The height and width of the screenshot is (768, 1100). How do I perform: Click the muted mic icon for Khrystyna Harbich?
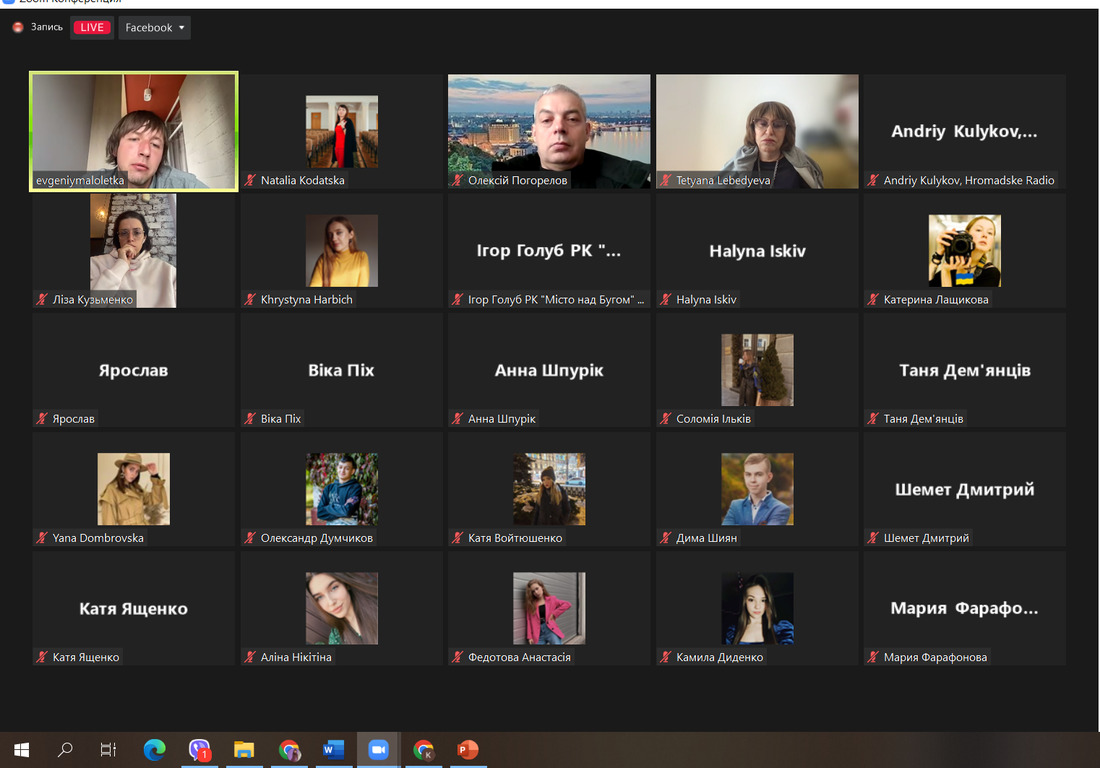coord(250,299)
